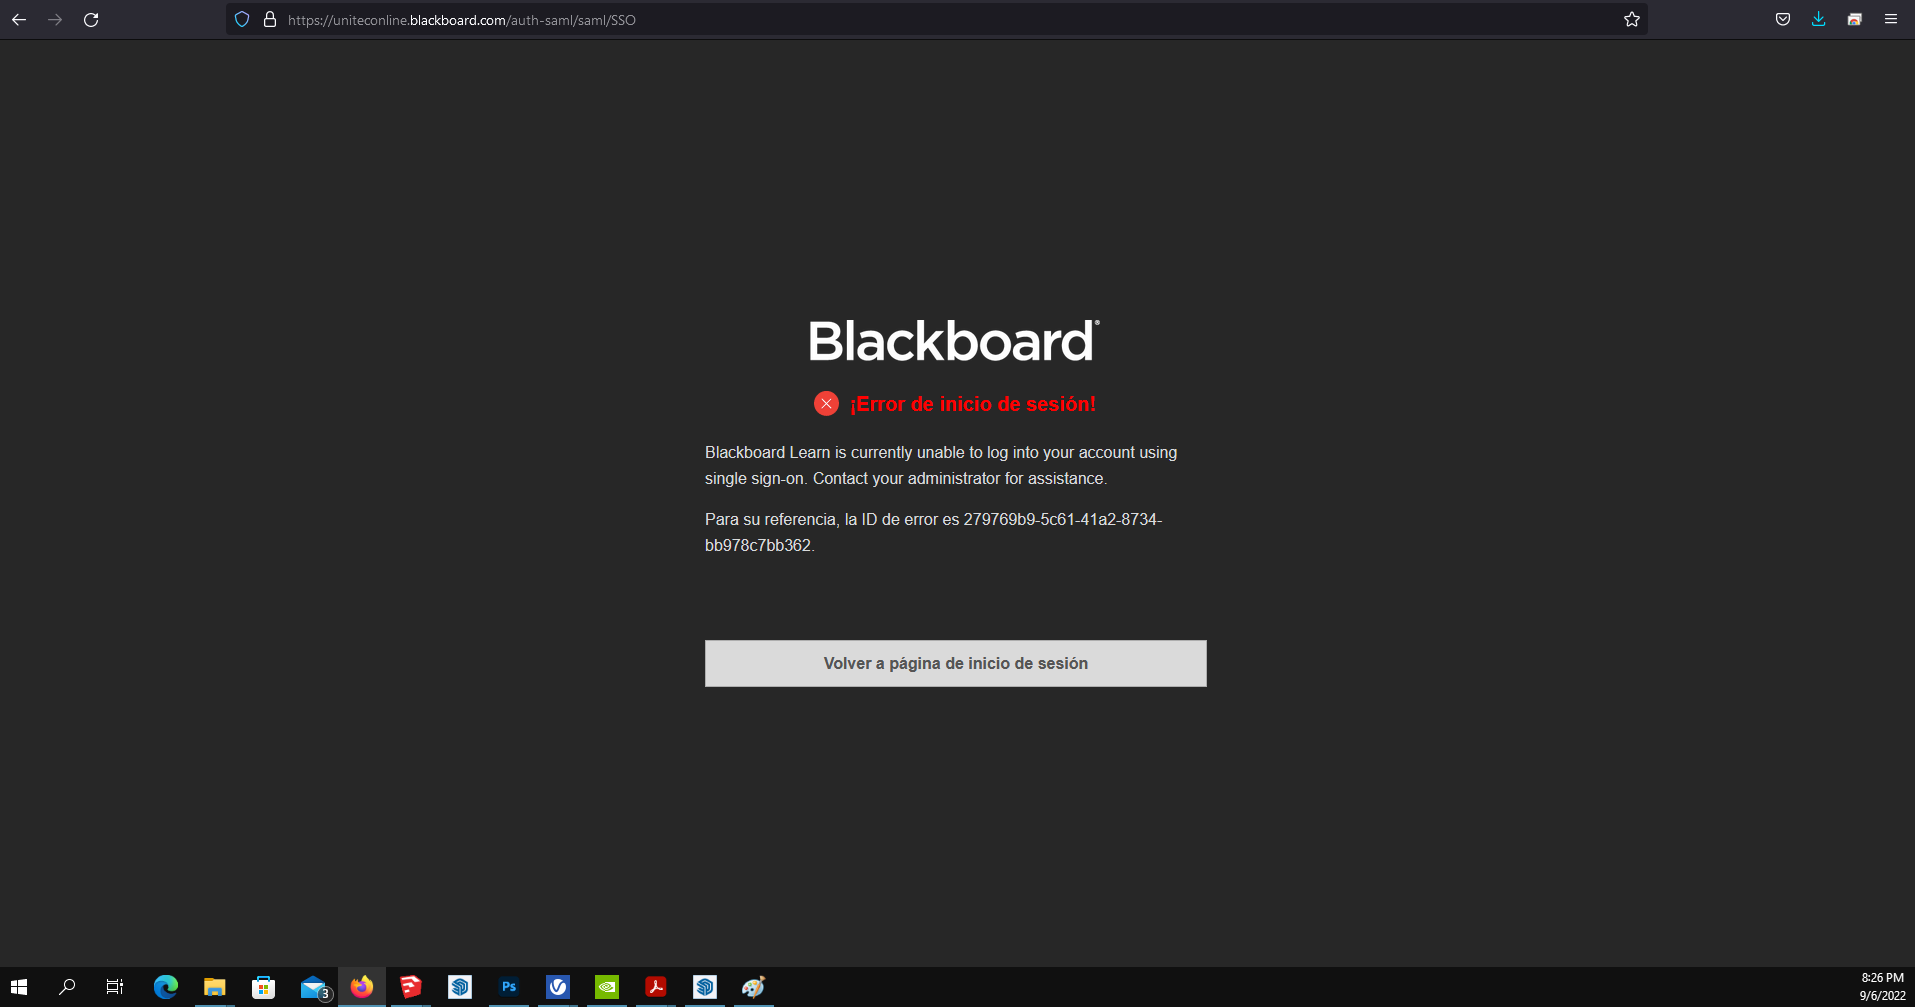Open Microsoft Store from taskbar
The height and width of the screenshot is (1007, 1915).
tap(263, 987)
